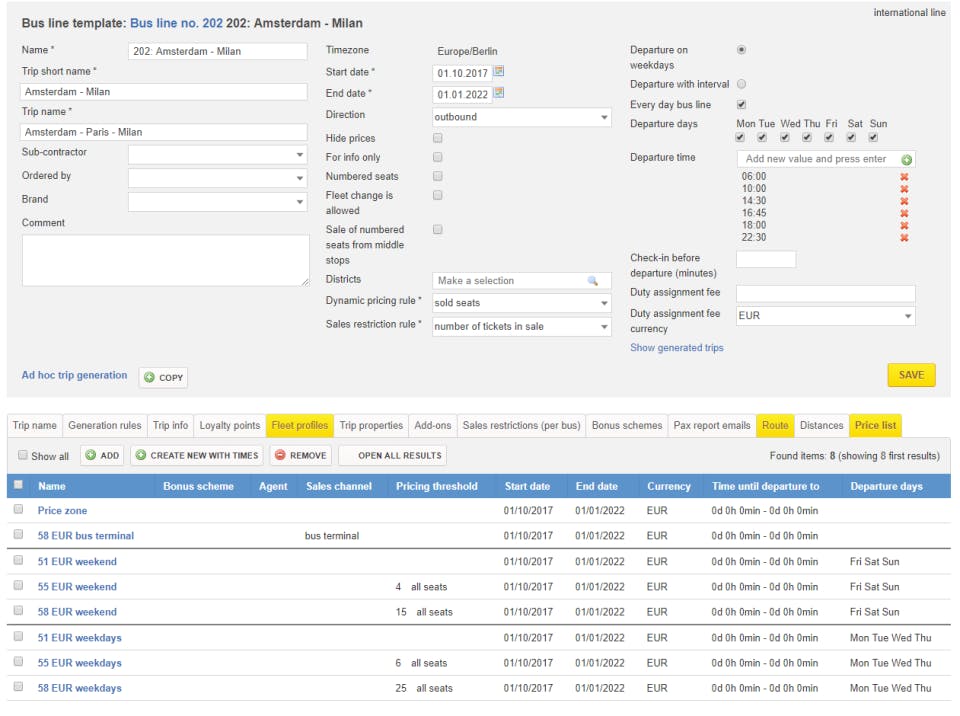Remove the 22:30 departure time
This screenshot has height=716, width=960.
(904, 238)
